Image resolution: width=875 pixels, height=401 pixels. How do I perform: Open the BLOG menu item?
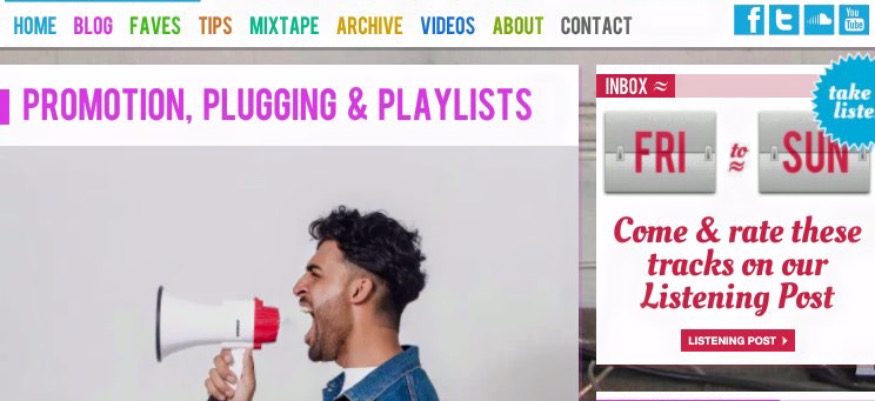point(93,26)
